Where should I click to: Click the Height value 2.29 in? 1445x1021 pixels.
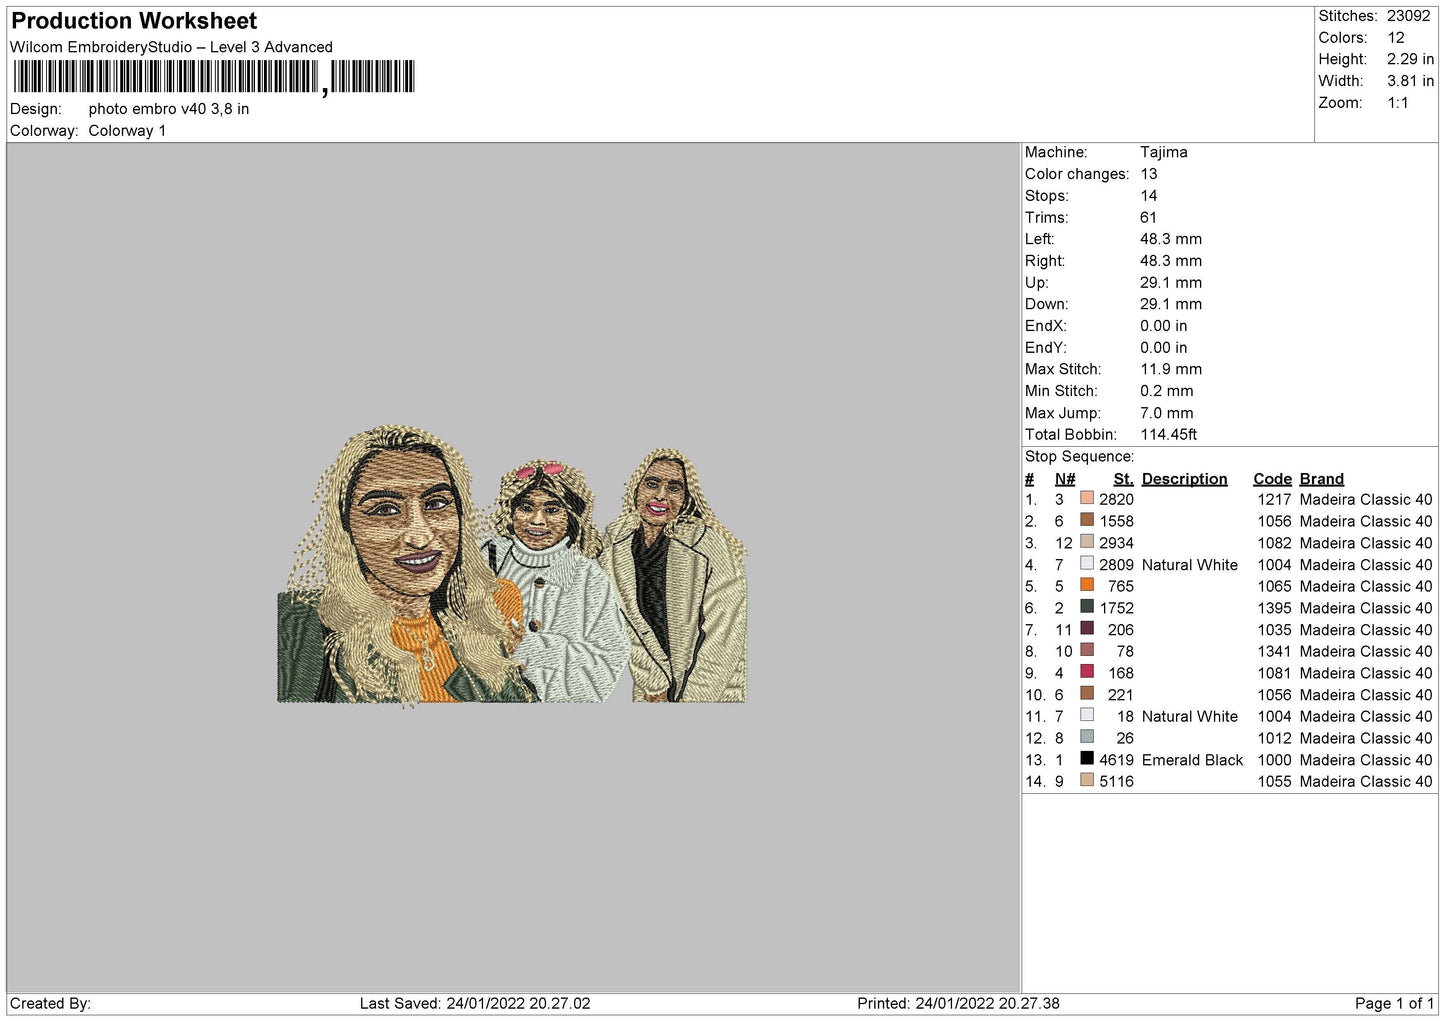click(x=1411, y=60)
